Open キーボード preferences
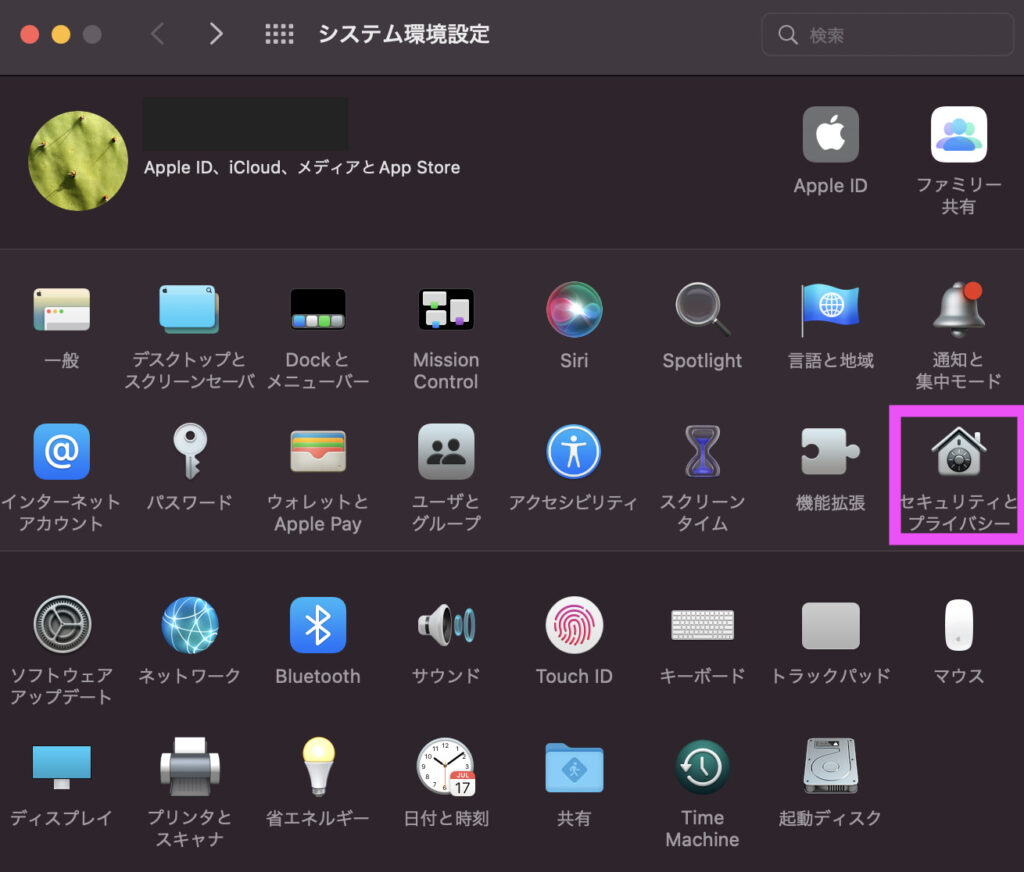This screenshot has height=872, width=1024. pos(702,624)
